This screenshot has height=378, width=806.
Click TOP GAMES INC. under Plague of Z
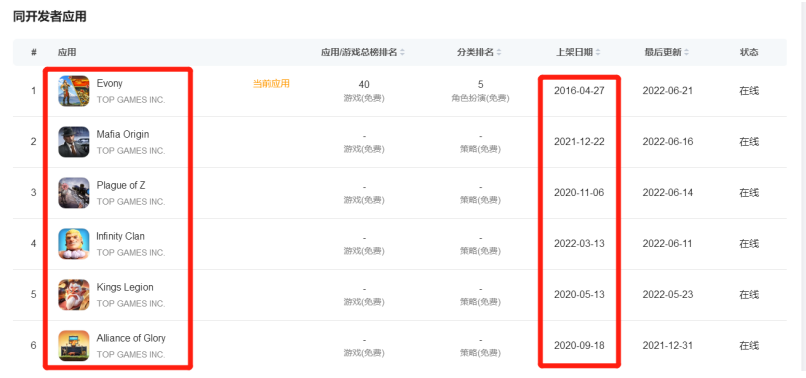(x=131, y=202)
